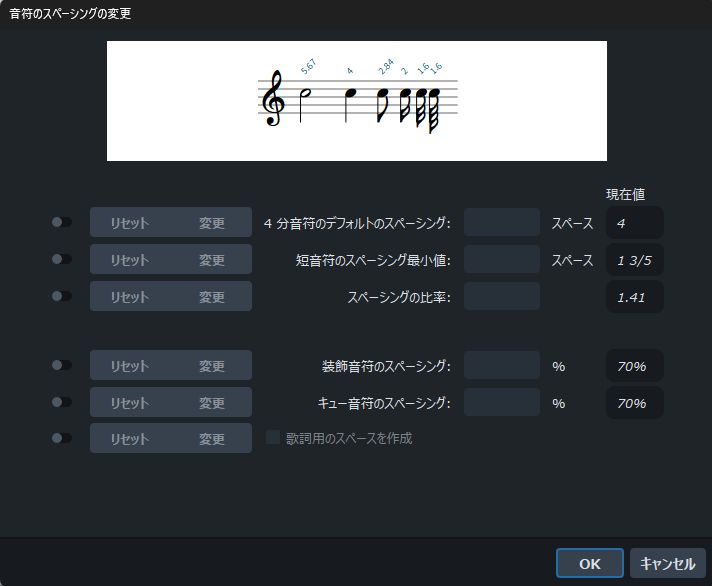Image resolution: width=712 pixels, height=586 pixels.
Task: Click the note spacing preview image
Action: pyautogui.click(x=357, y=101)
